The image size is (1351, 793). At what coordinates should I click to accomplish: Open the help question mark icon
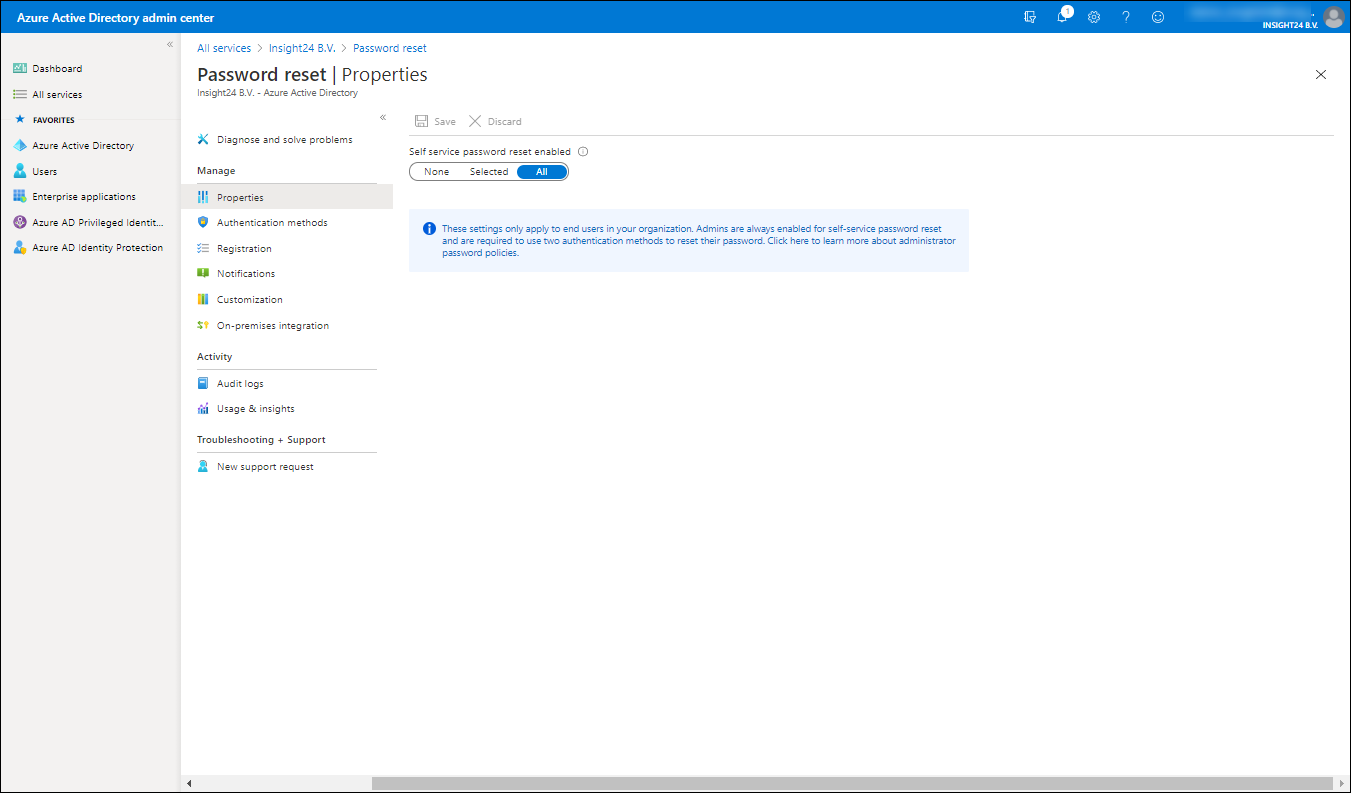(1126, 17)
